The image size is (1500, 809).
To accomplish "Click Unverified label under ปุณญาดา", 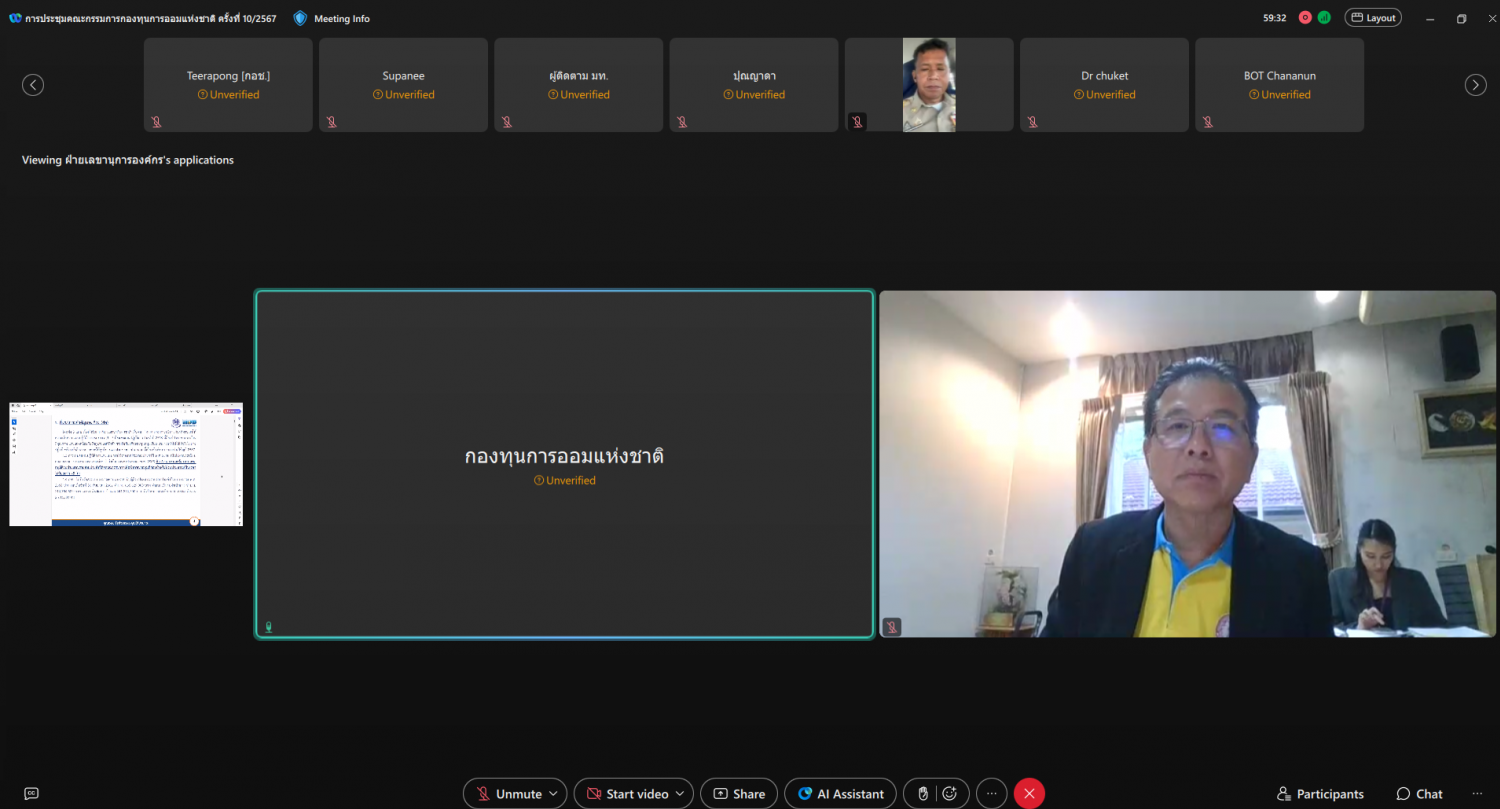I will coord(754,95).
